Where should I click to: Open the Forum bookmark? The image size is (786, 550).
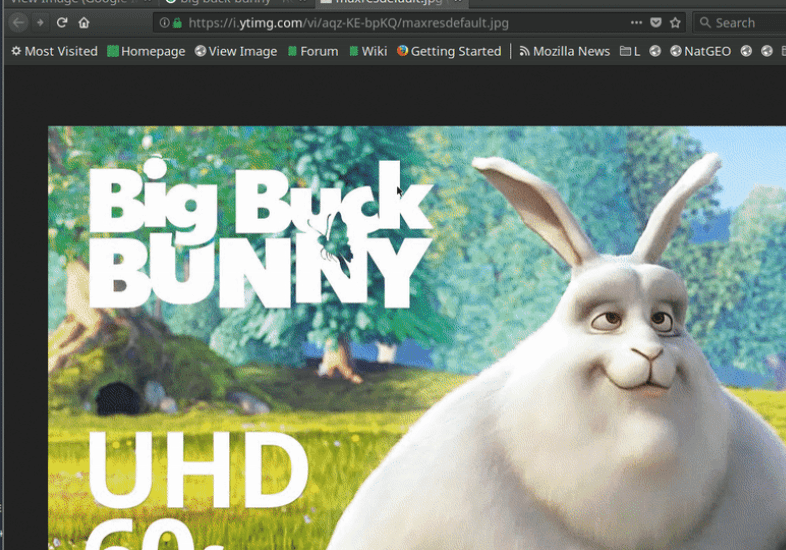(313, 51)
